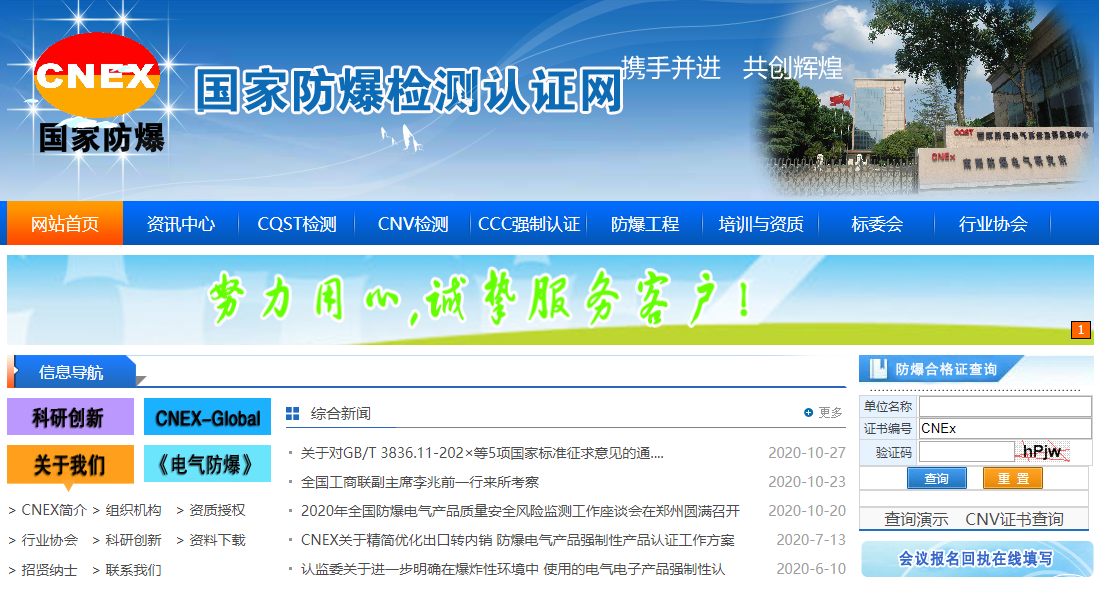1099x589 pixels.
Task: Click the 国家防爆检测认证网 title
Action: (409, 91)
